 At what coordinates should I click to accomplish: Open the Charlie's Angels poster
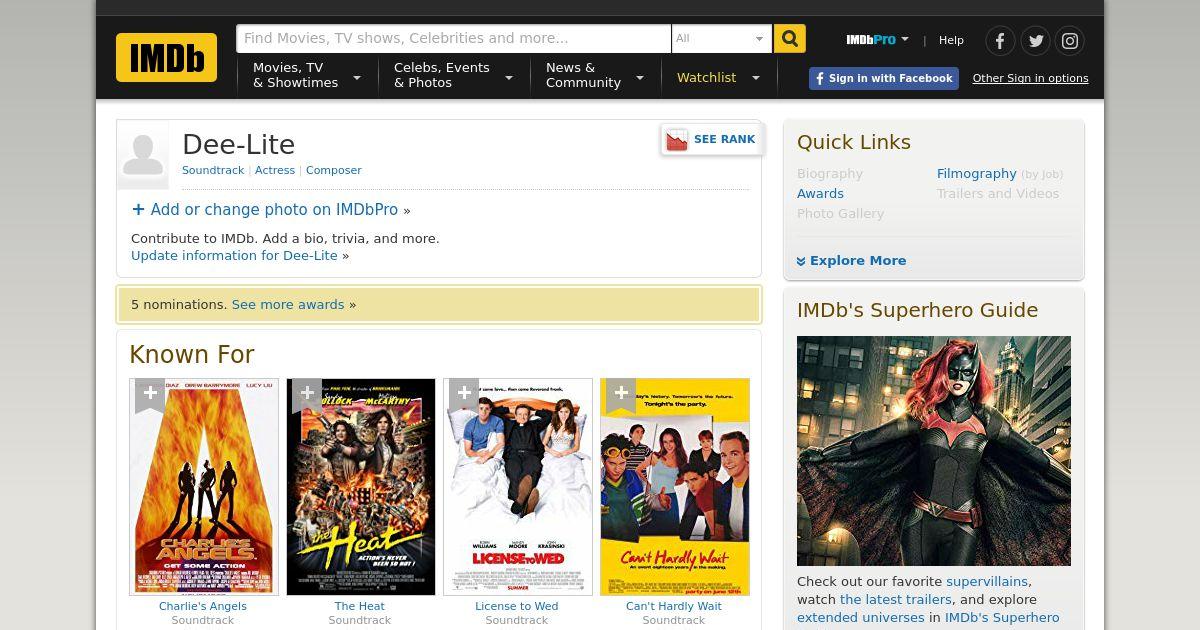pyautogui.click(x=204, y=487)
